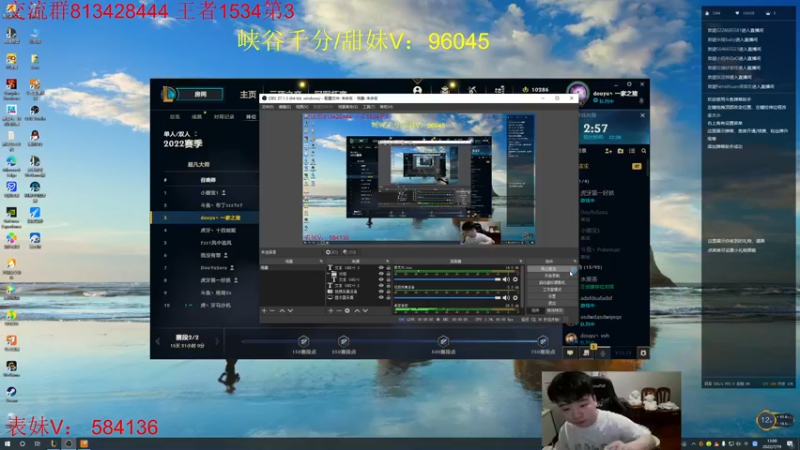This screenshot has height=450, width=800.
Task: Open League client loot hammer icon
Action: [472, 90]
